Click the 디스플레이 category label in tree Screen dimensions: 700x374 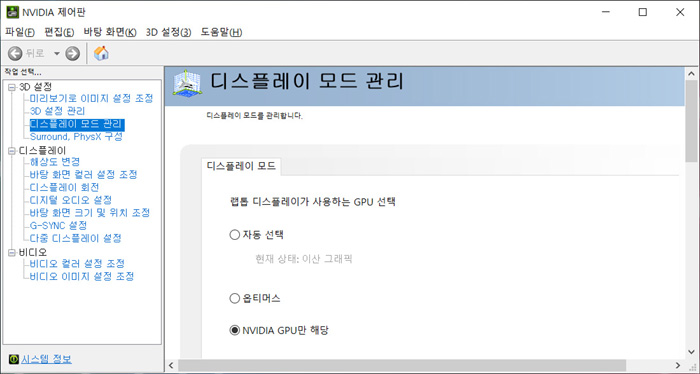tap(42, 151)
